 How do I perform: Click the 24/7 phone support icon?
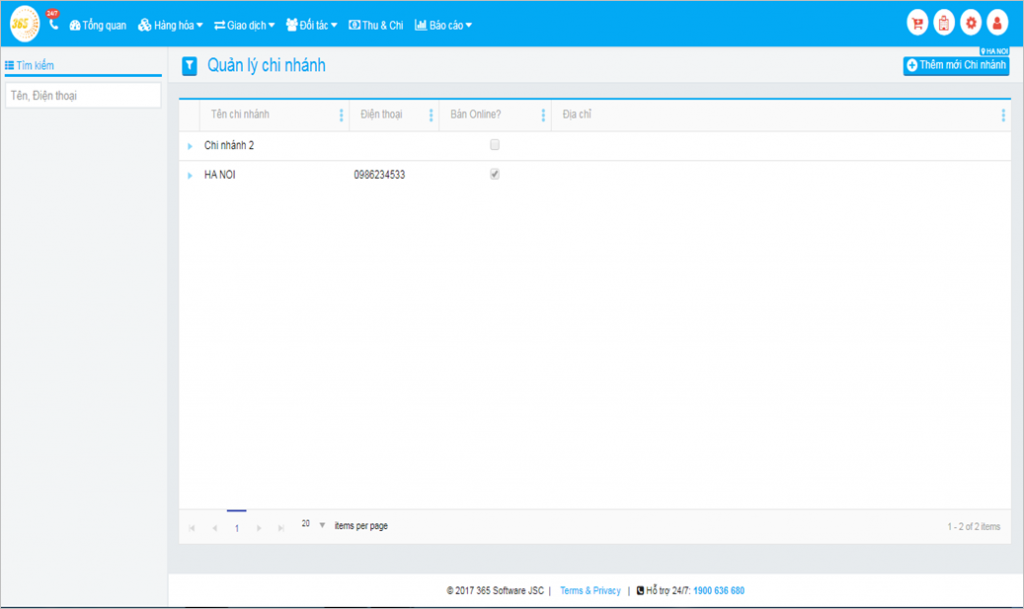(53, 21)
